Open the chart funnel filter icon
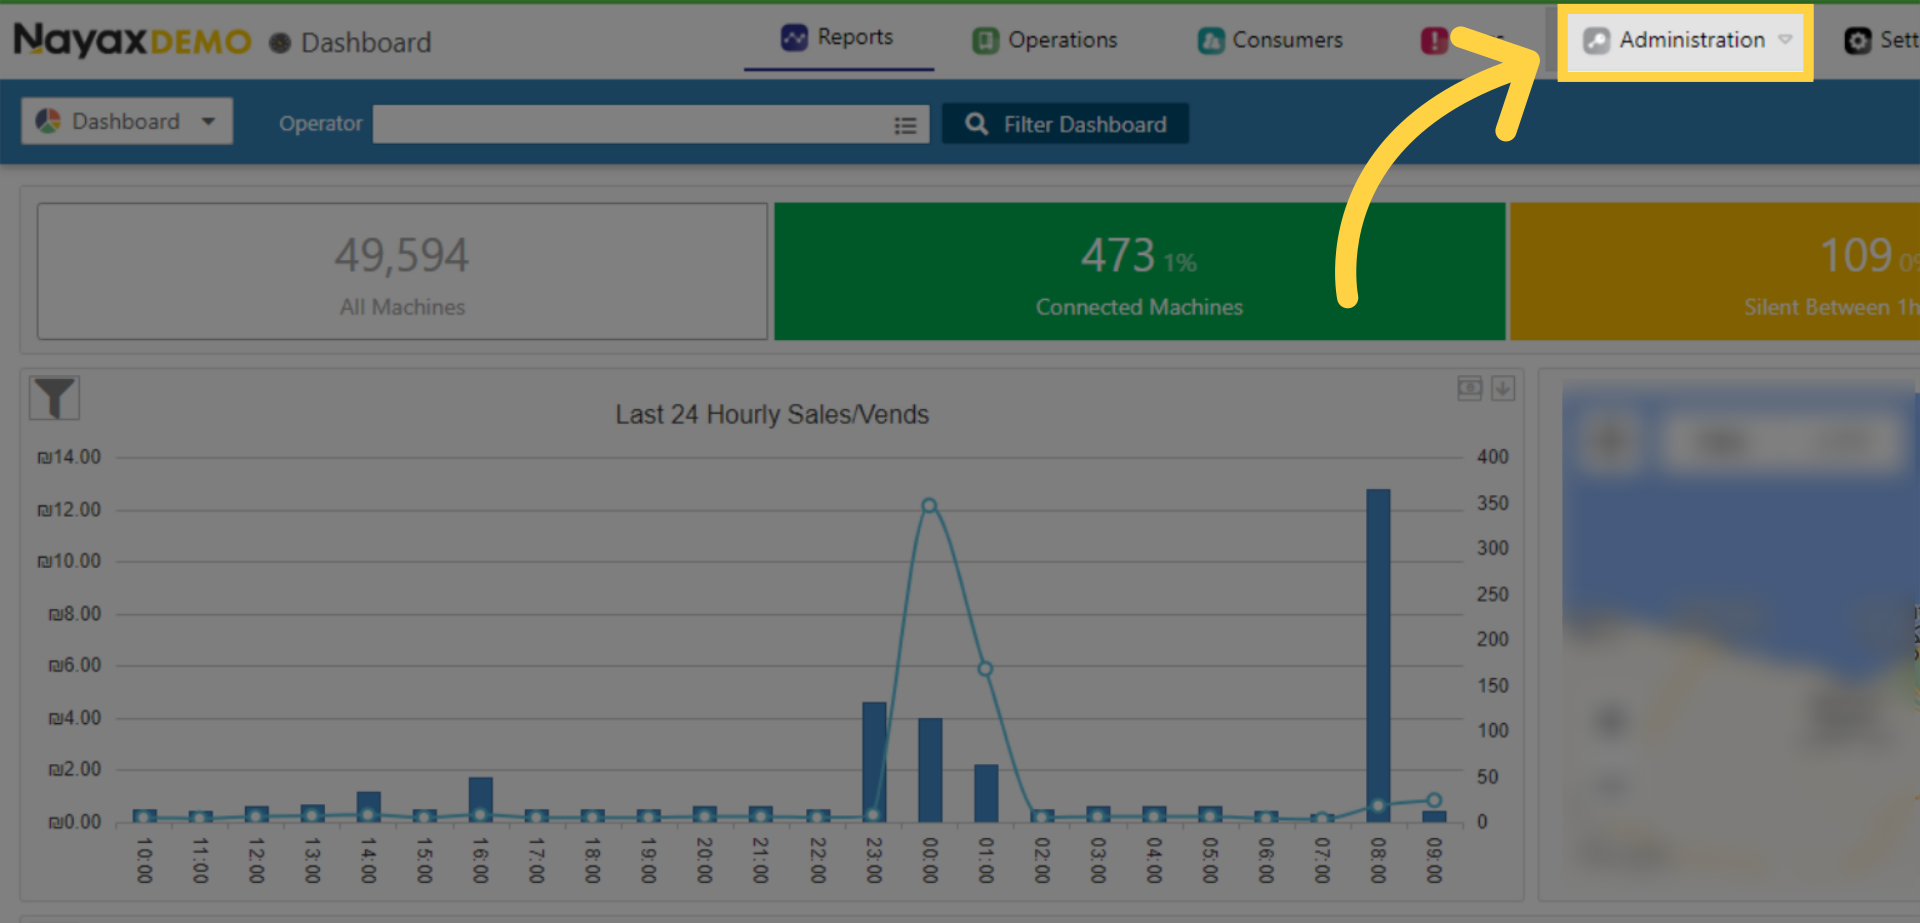Screen dimensions: 1920x923 pos(54,398)
